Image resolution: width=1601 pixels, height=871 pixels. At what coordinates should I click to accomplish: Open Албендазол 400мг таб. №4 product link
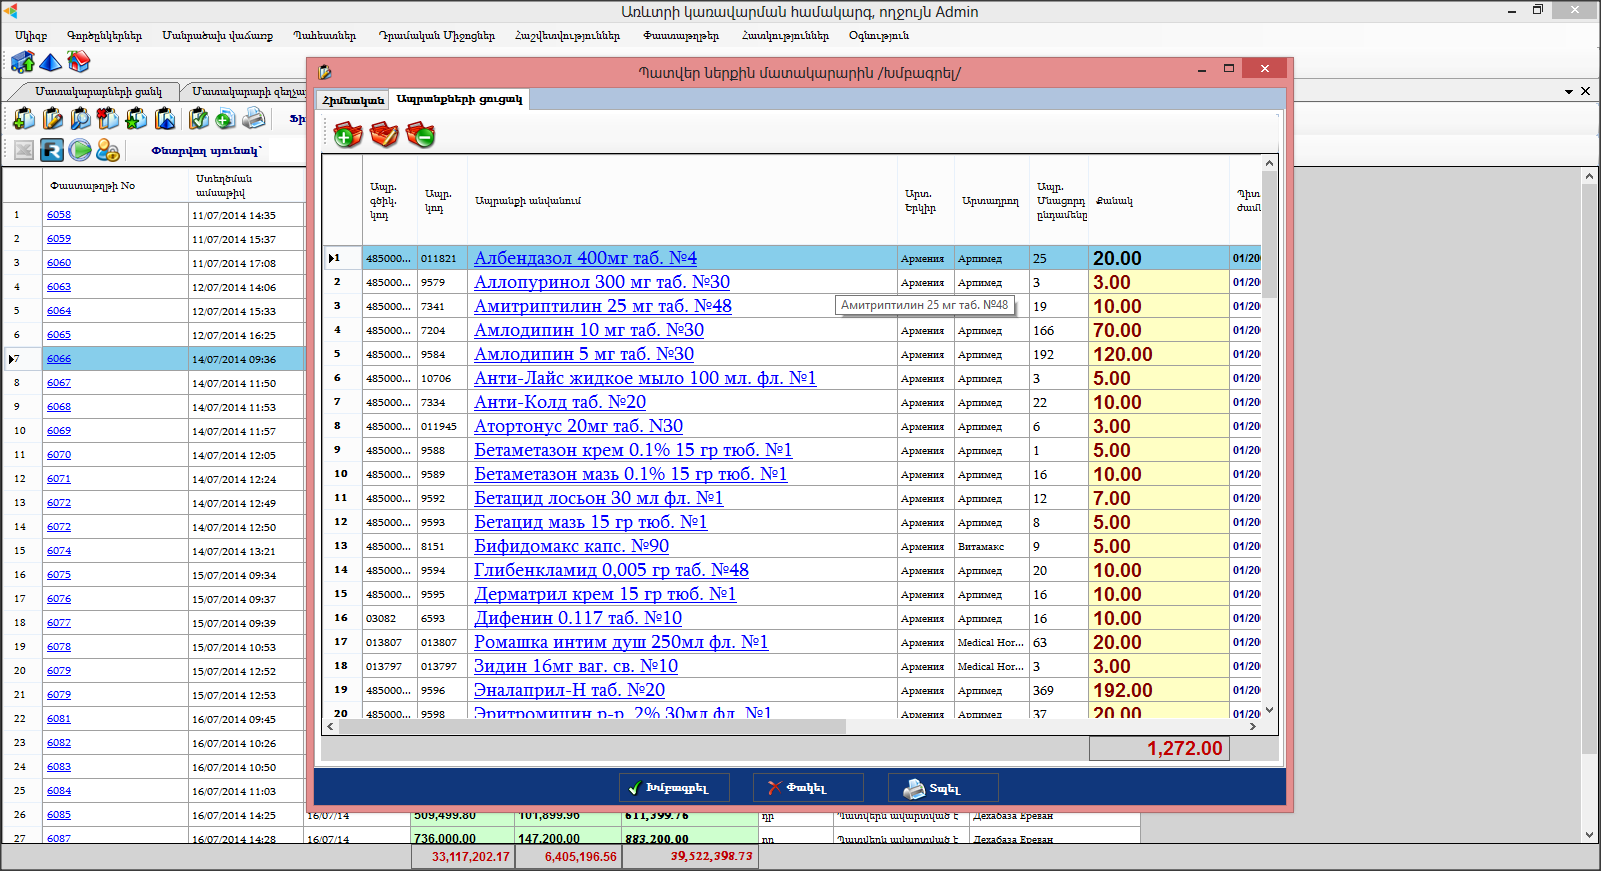pos(585,258)
